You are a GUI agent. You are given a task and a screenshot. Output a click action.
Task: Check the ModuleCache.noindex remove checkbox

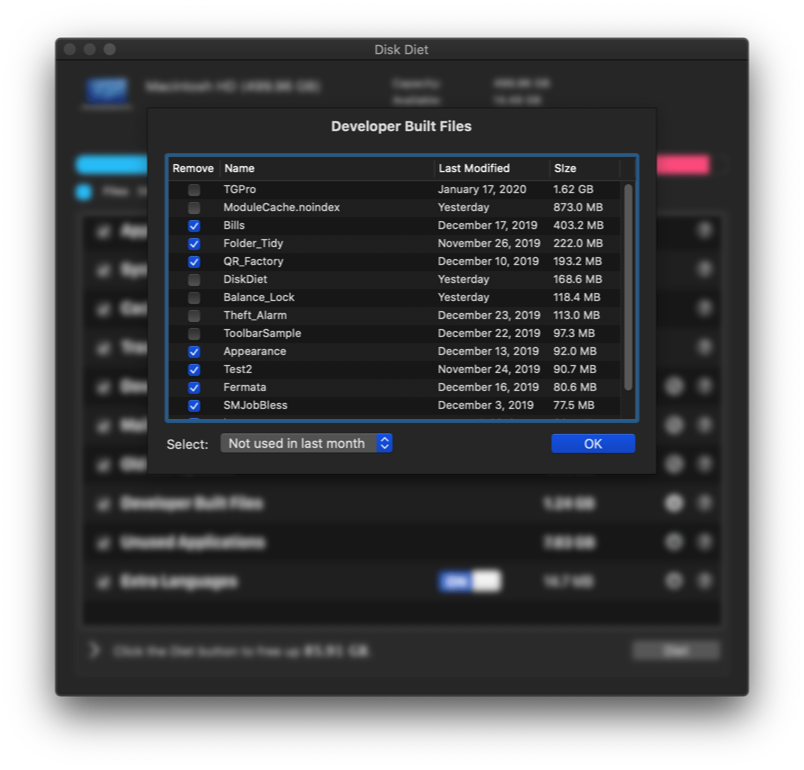pos(194,208)
